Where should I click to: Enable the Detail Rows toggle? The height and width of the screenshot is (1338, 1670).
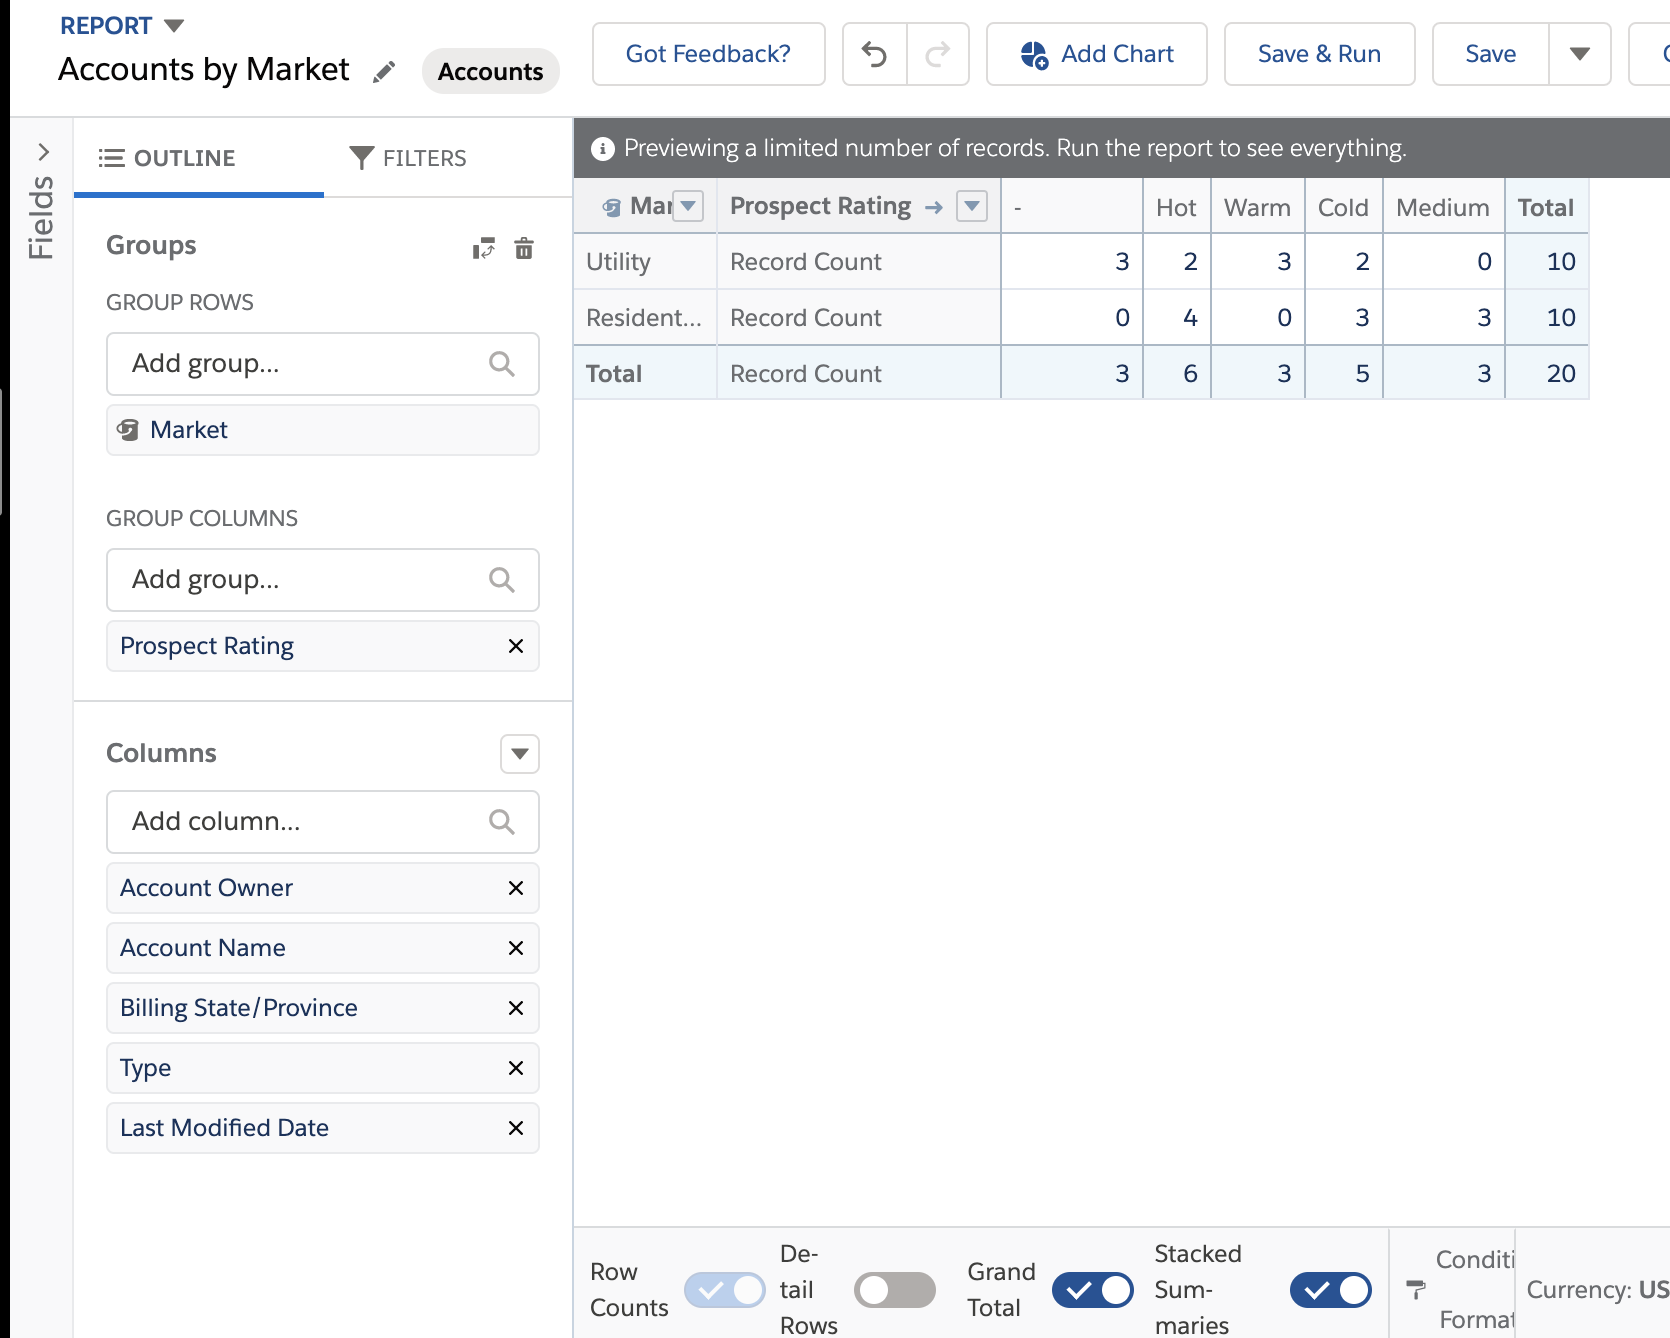click(894, 1290)
